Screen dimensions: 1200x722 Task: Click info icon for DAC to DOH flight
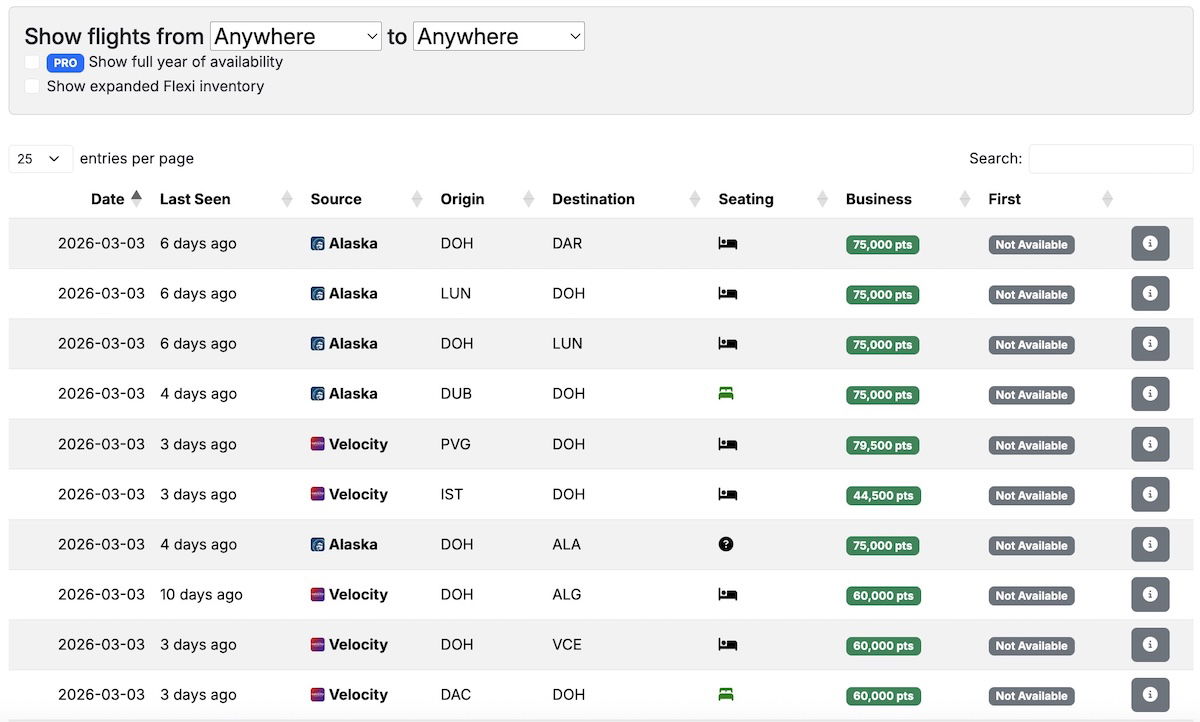1150,695
